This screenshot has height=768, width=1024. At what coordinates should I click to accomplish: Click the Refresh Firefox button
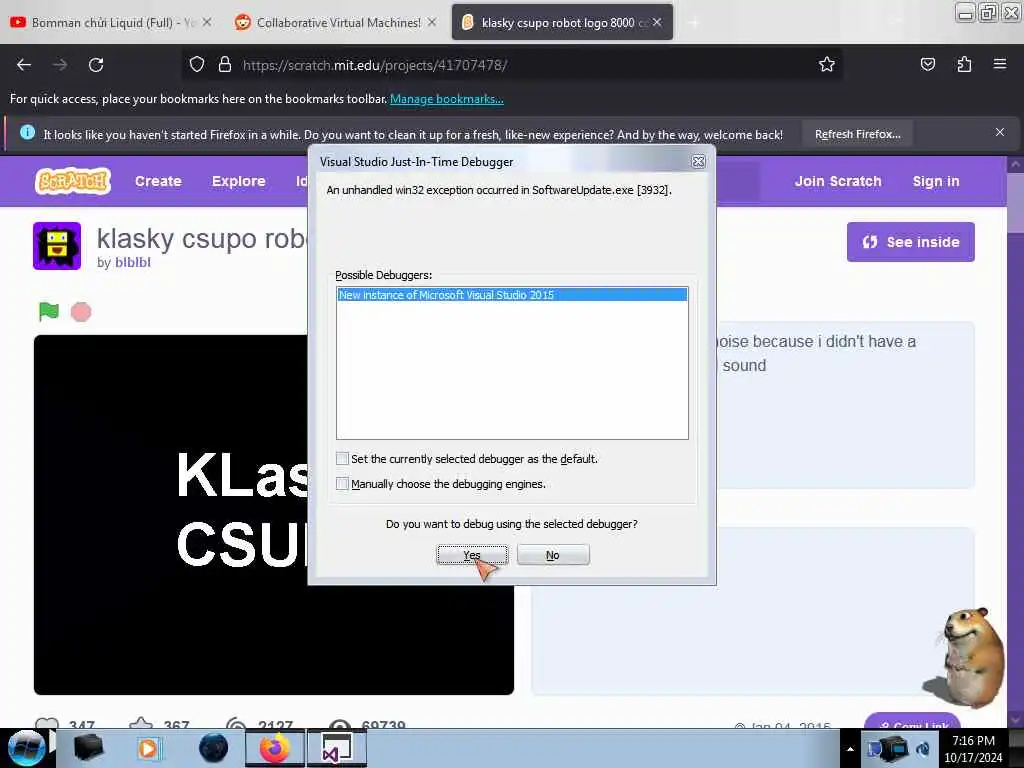click(857, 135)
